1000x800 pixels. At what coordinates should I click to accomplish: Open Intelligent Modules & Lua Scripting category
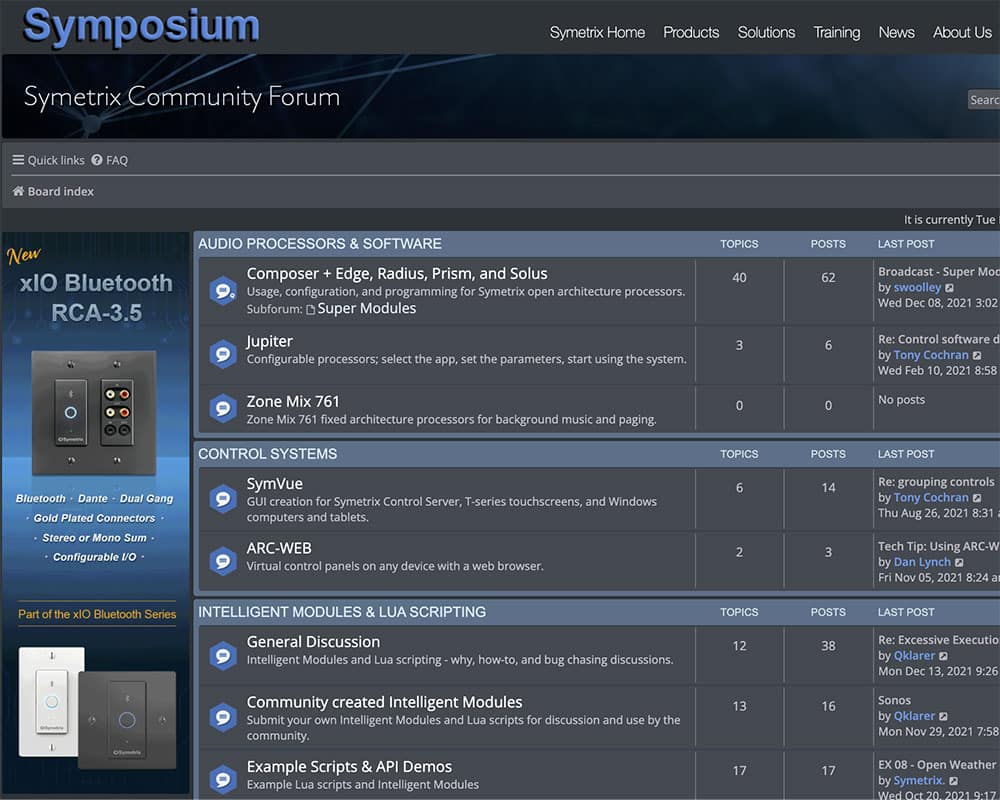click(342, 612)
